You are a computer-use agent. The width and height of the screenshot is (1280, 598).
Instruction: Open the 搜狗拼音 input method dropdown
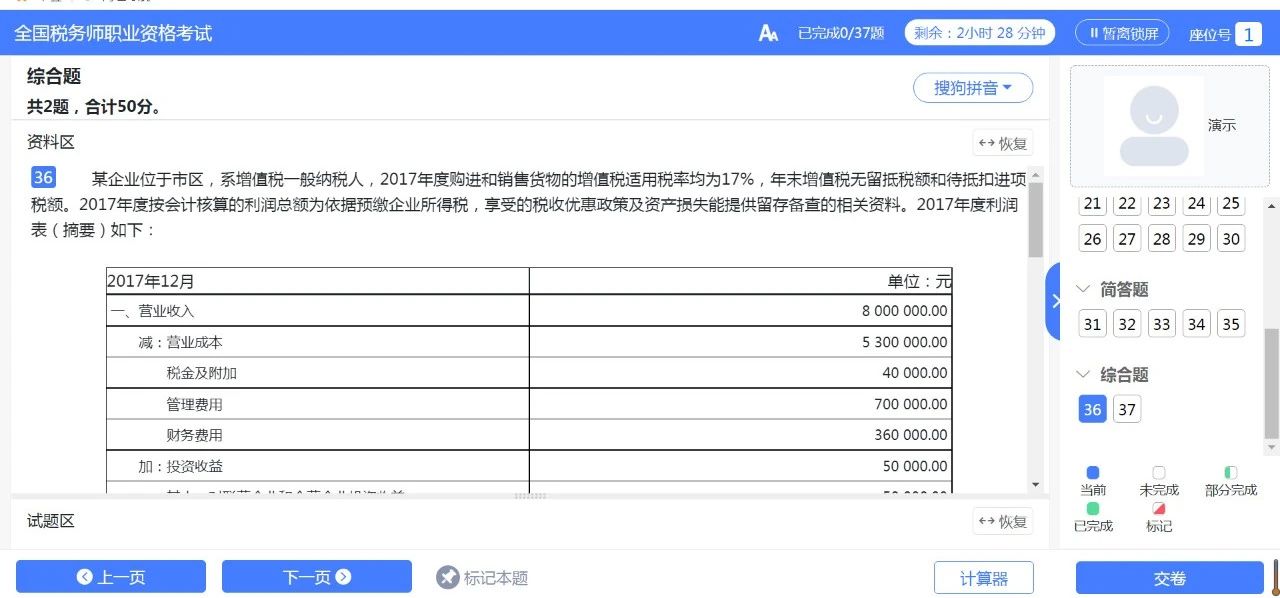[973, 88]
